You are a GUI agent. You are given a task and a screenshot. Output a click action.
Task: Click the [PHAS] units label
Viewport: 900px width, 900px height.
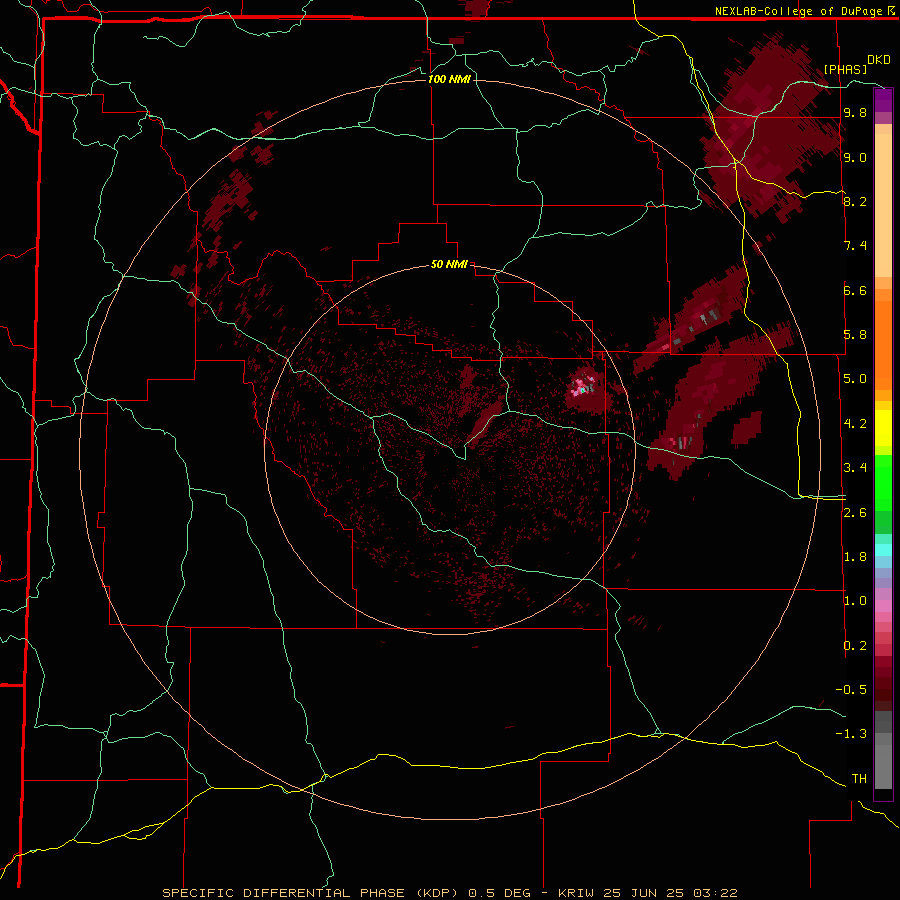[x=845, y=69]
